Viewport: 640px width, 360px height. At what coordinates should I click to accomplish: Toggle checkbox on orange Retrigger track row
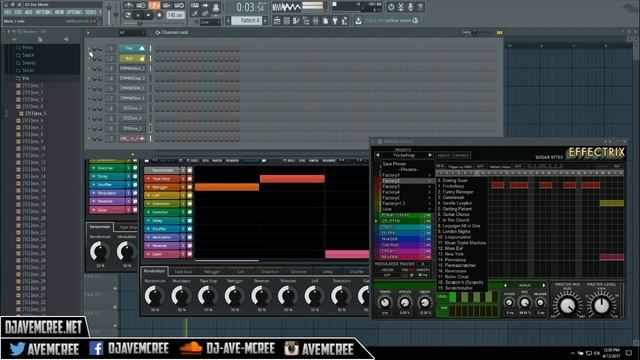click(x=190, y=187)
